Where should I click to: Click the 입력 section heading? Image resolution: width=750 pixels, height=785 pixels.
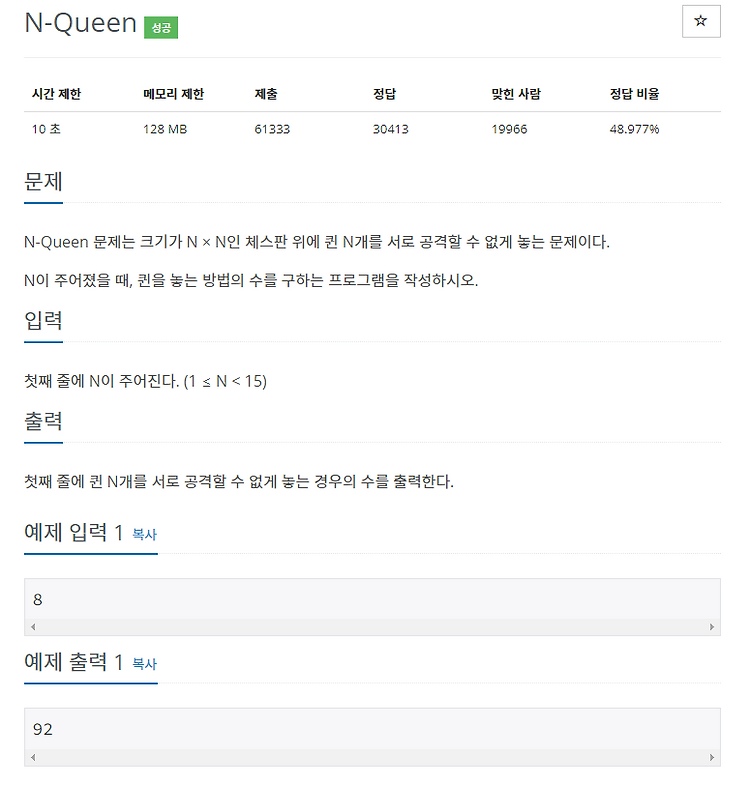click(x=43, y=320)
